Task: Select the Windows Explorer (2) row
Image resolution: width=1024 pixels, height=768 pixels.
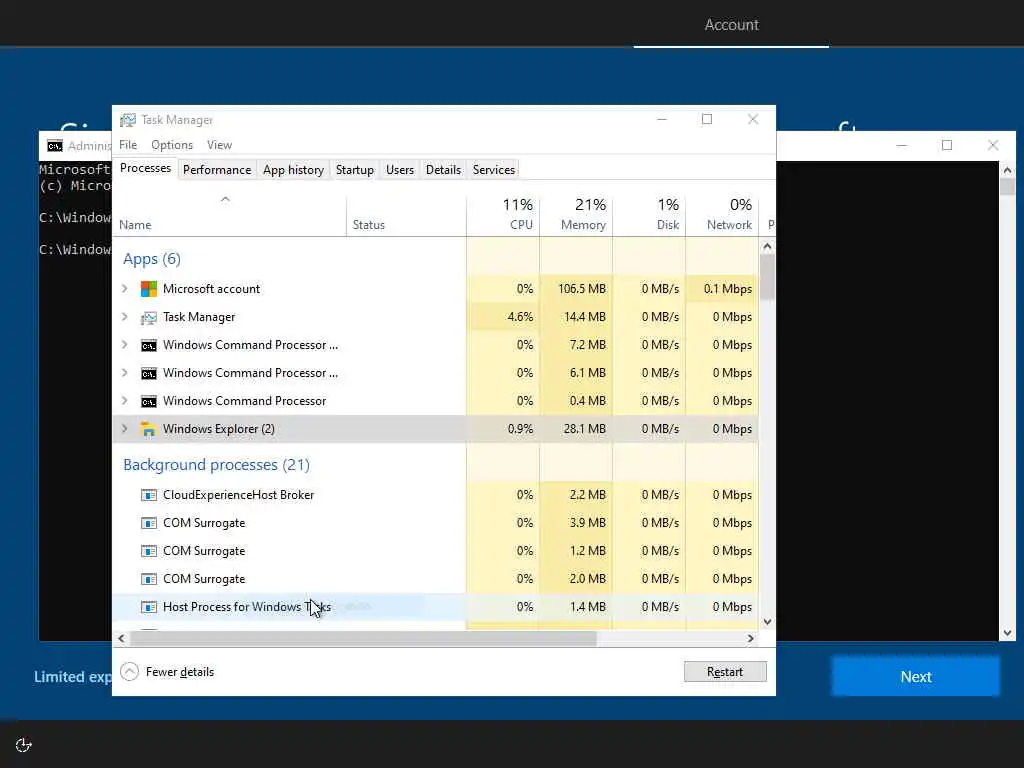Action: (x=436, y=429)
